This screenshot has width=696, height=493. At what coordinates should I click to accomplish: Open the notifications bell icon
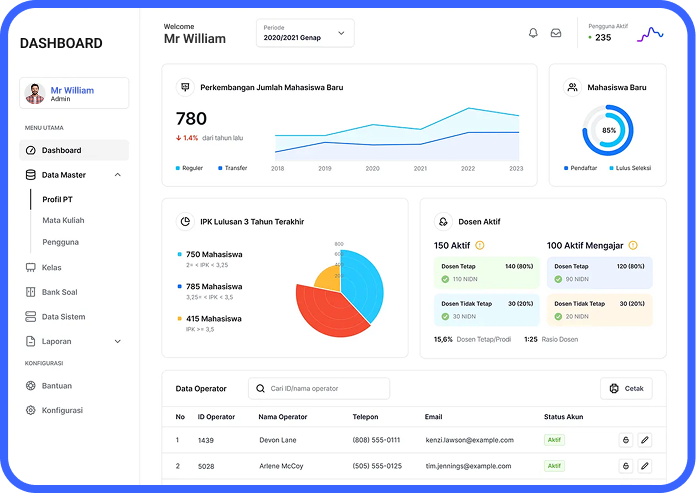533,33
